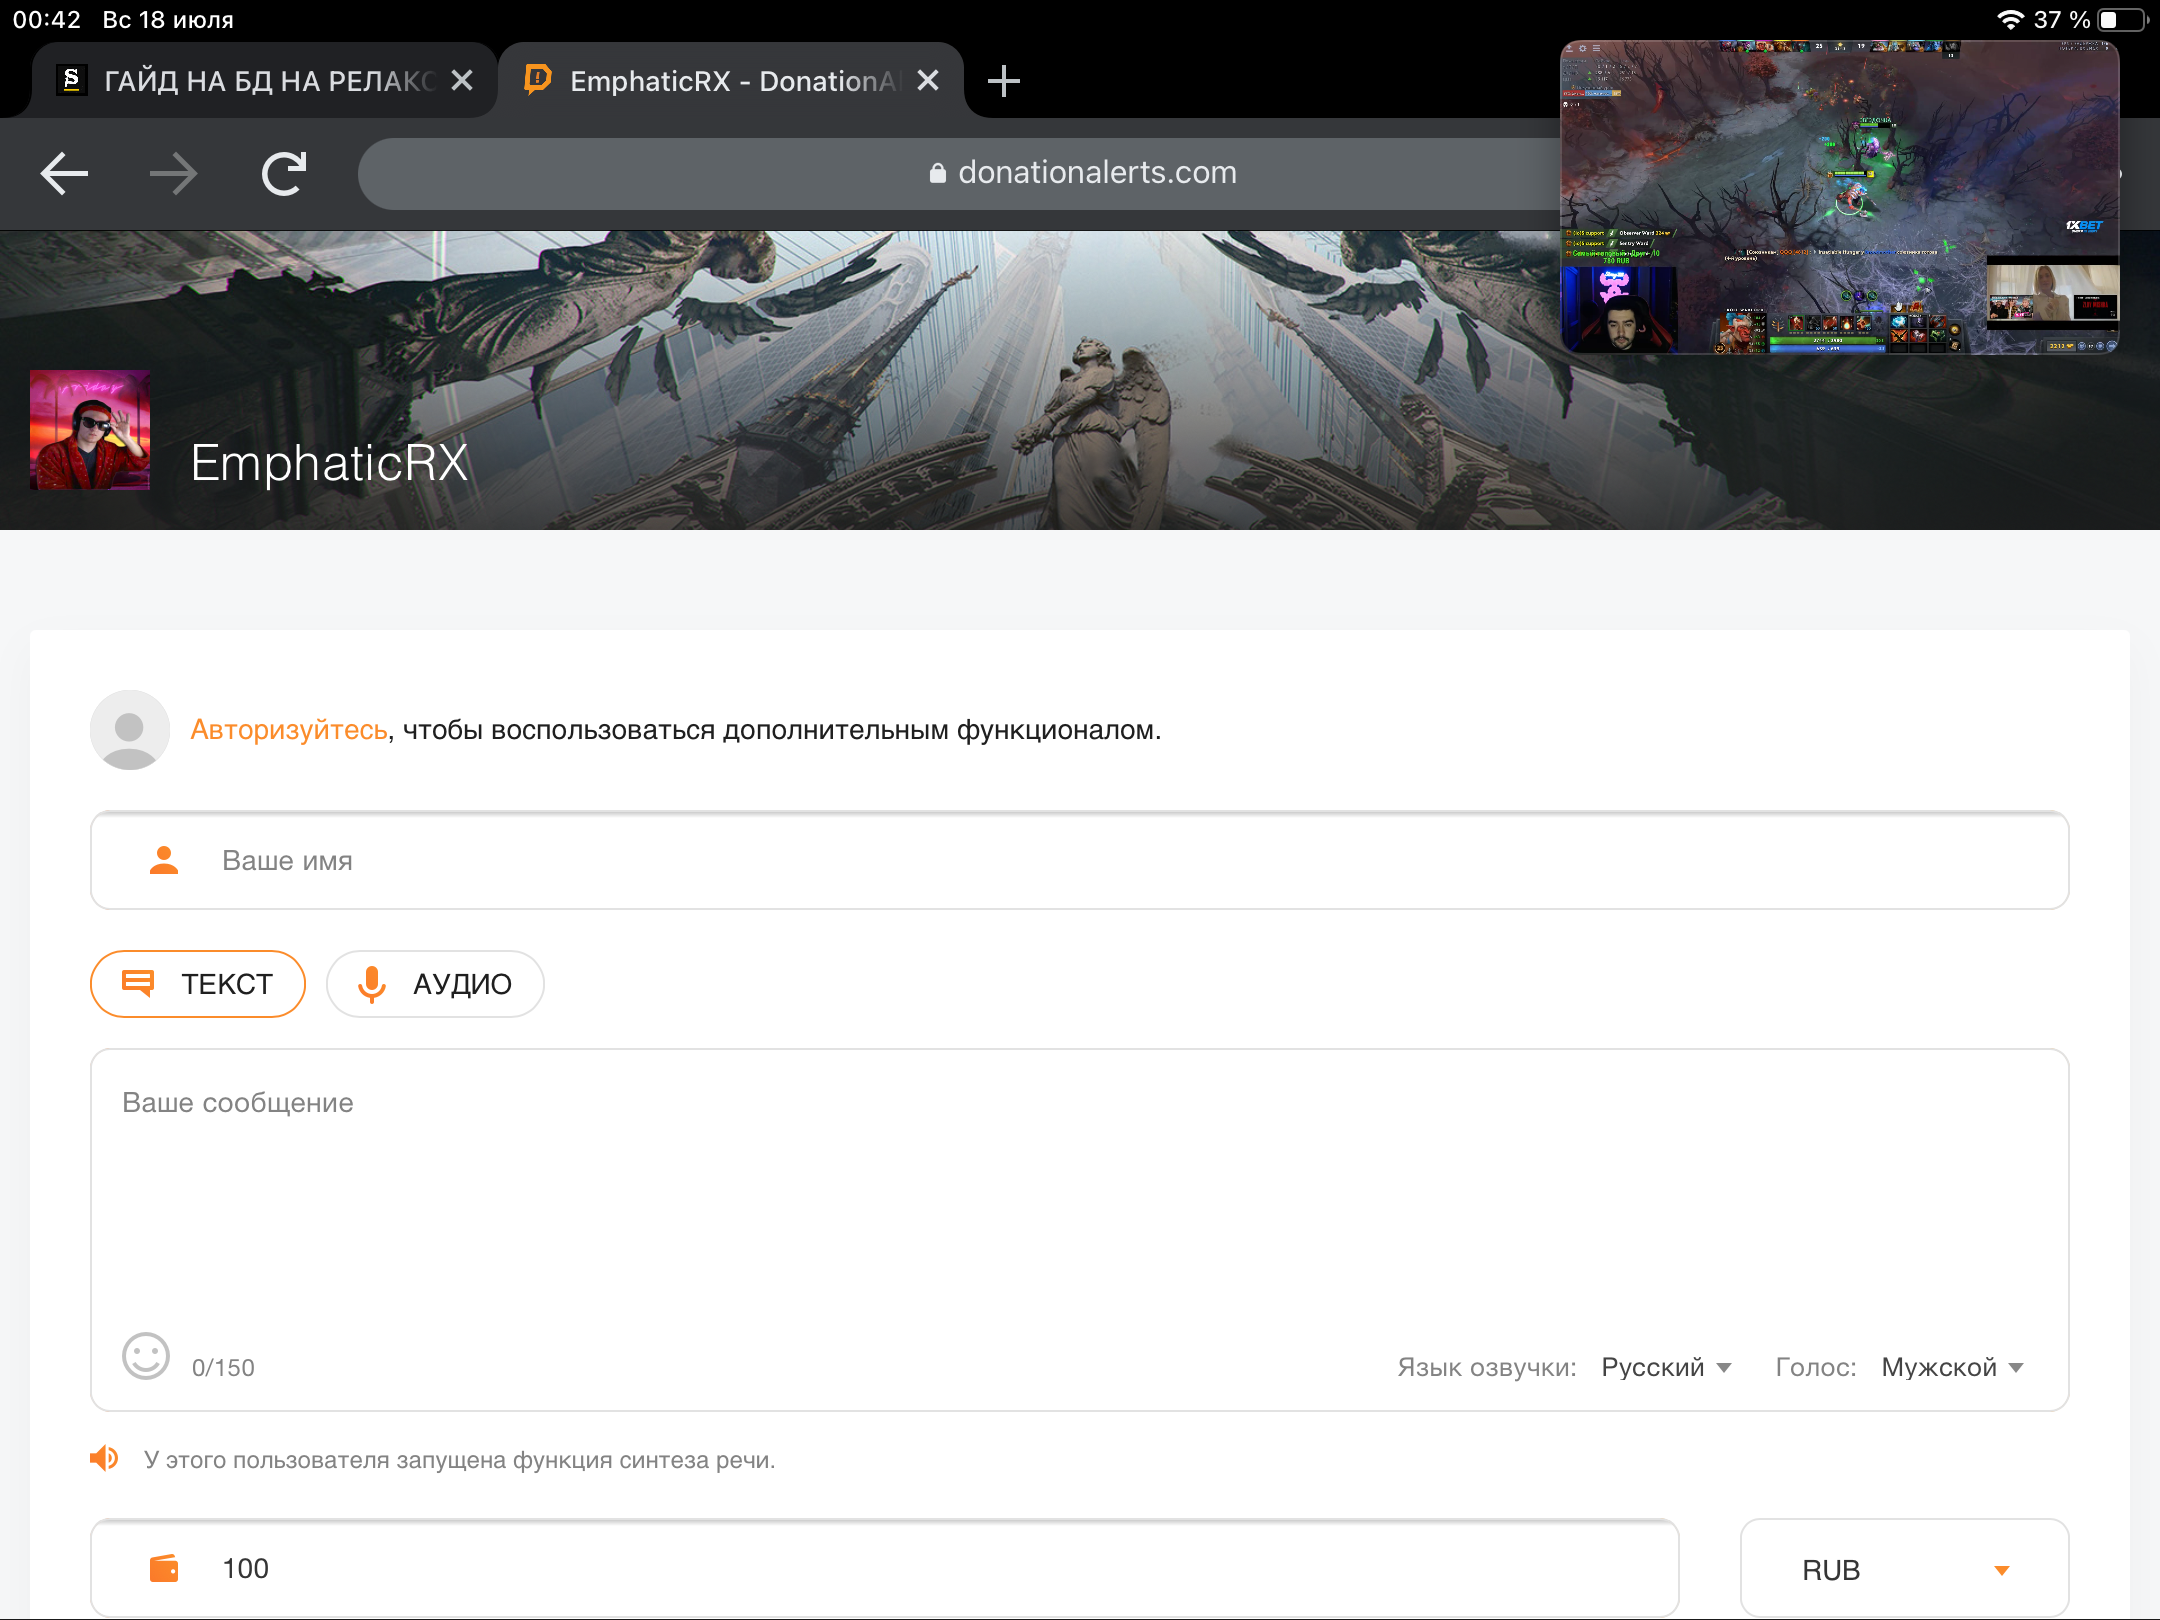Focus the Ваше имя name field

[1080, 860]
